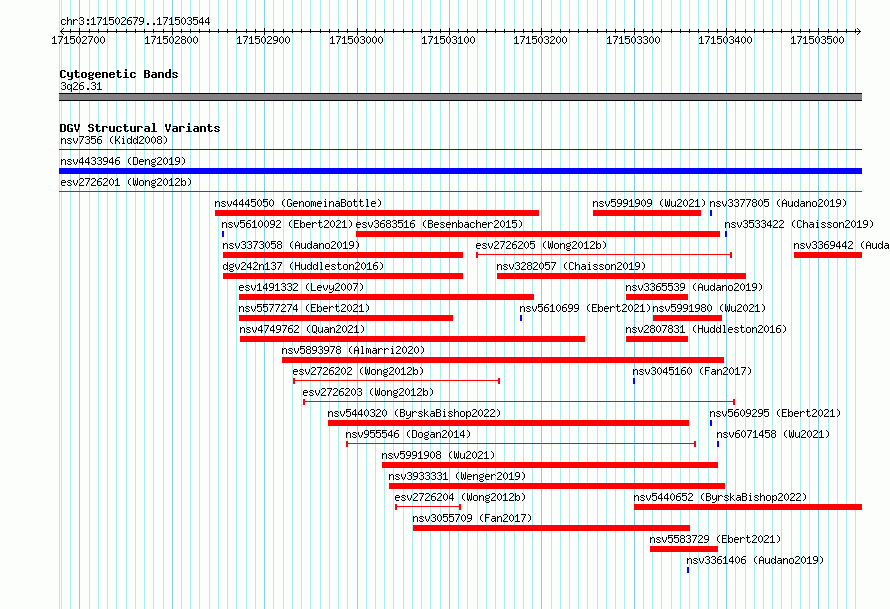Click the chr3:171502679..171503544 region label
Screen dimensions: 890x609
pyautogui.click(x=135, y=21)
